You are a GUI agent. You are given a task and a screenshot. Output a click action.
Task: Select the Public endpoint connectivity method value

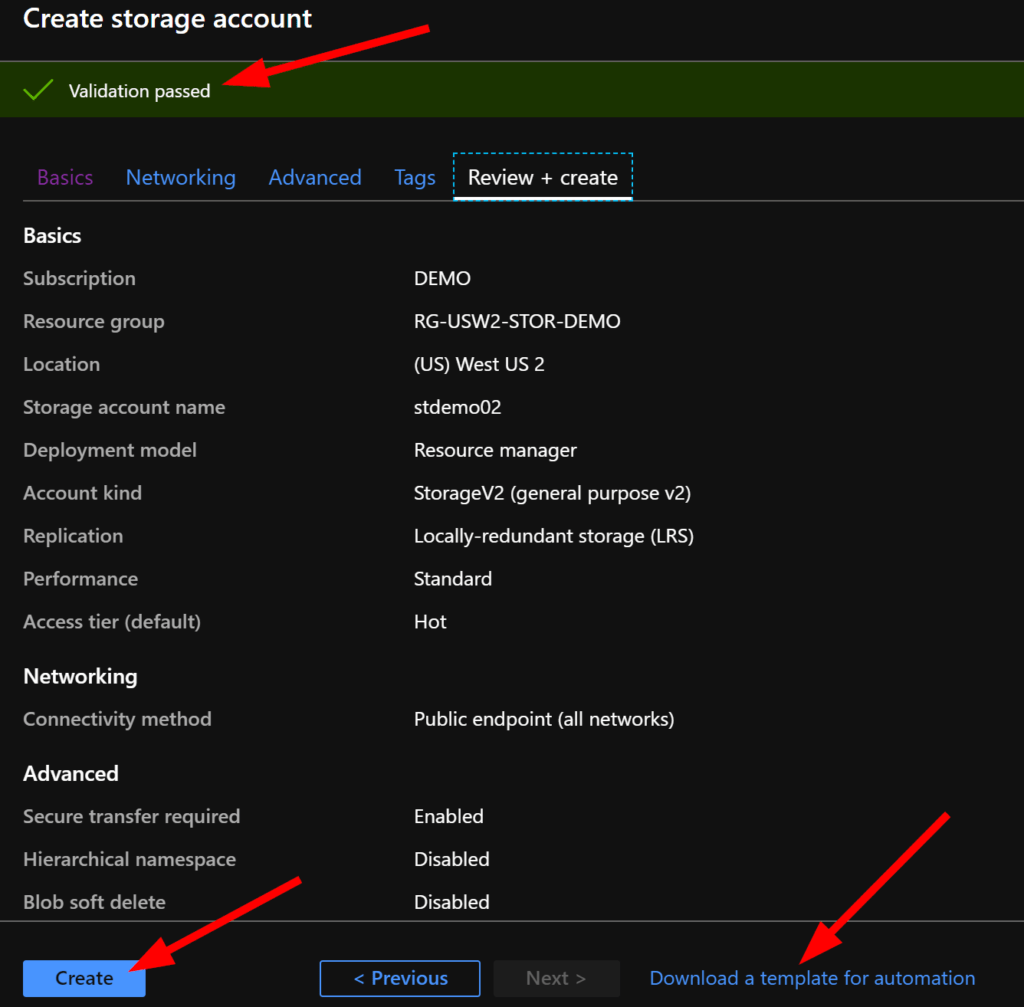543,718
